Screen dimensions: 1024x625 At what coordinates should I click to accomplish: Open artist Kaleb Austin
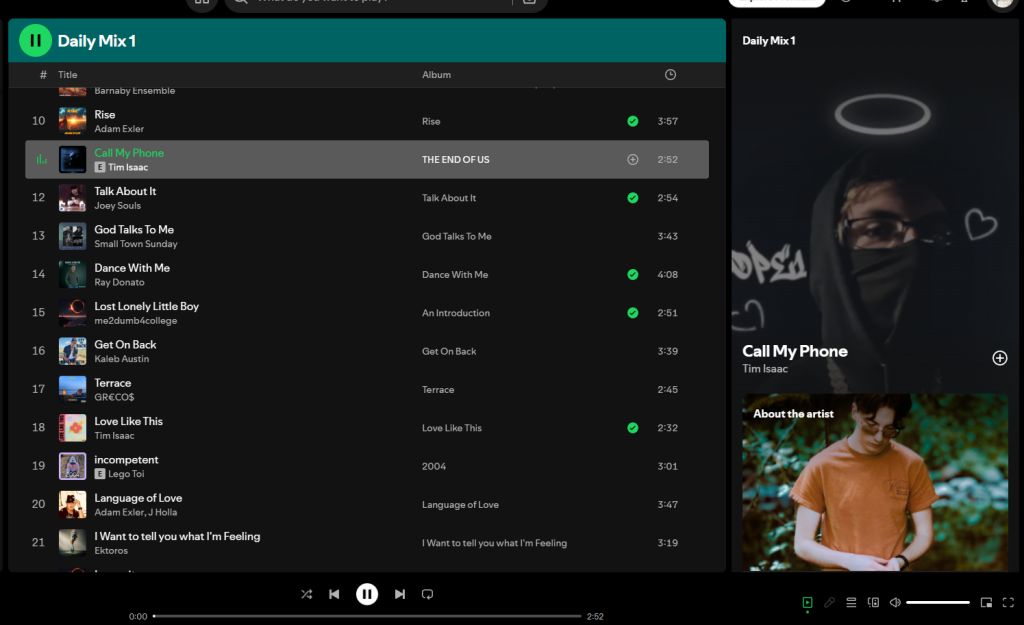tap(121, 359)
